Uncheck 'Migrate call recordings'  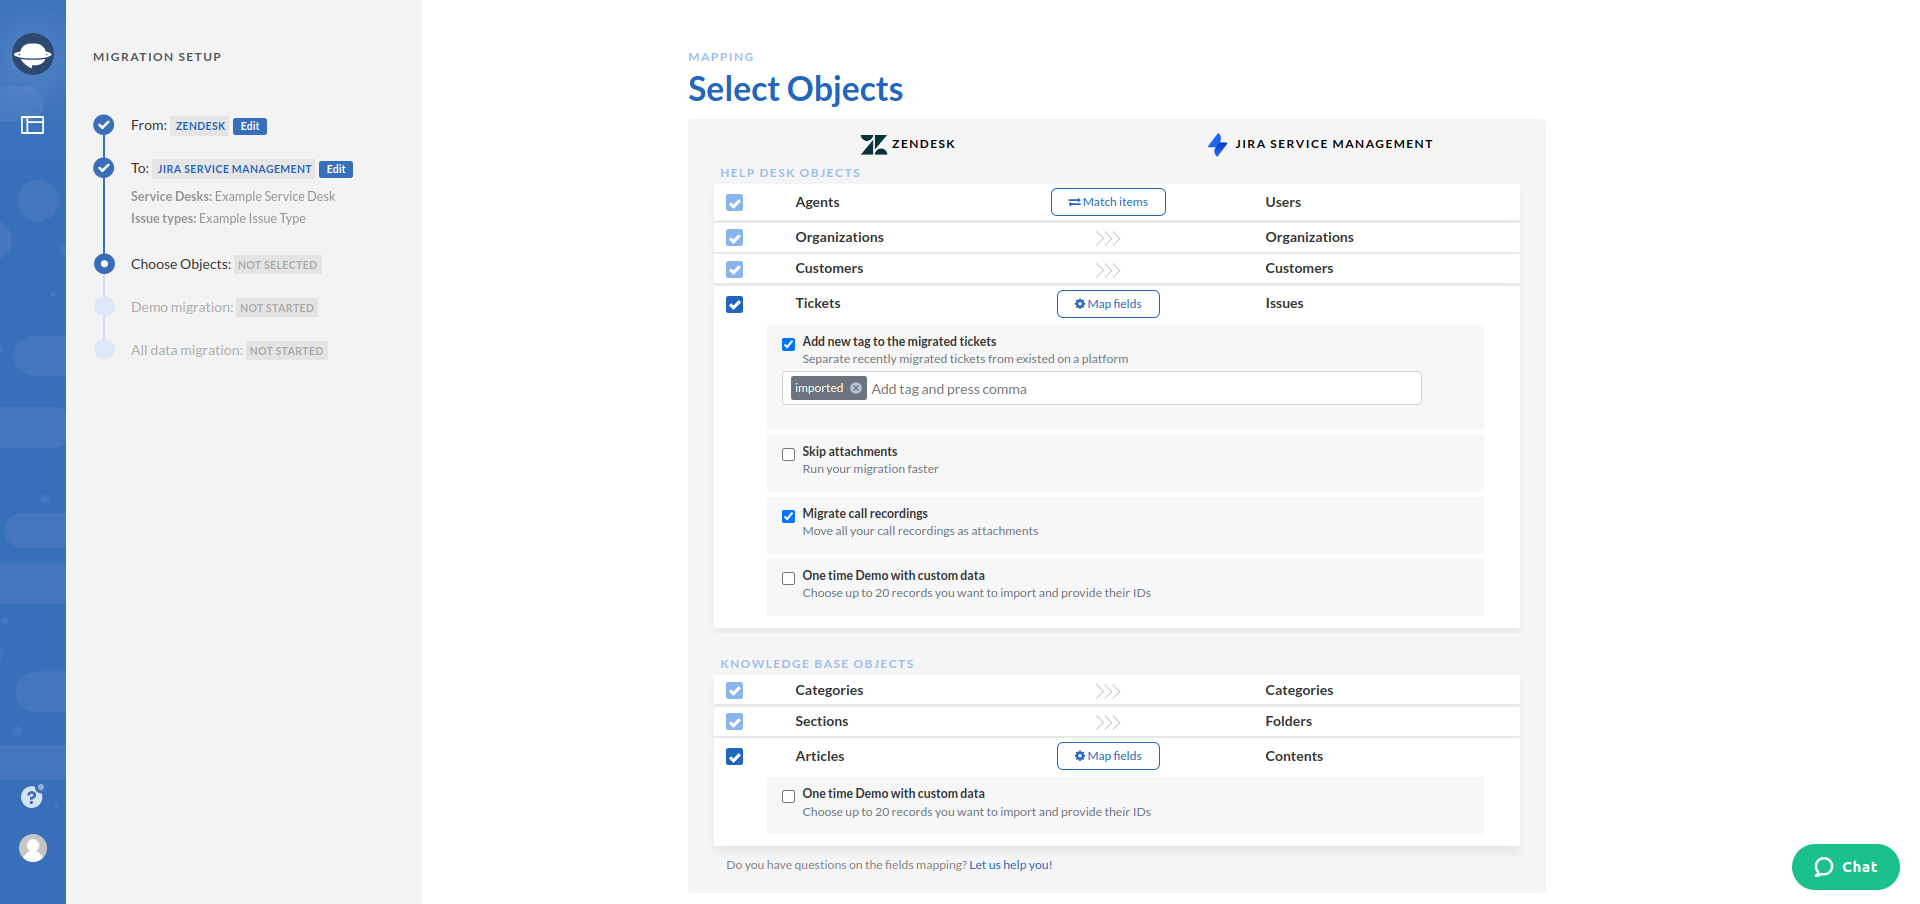[x=789, y=516]
